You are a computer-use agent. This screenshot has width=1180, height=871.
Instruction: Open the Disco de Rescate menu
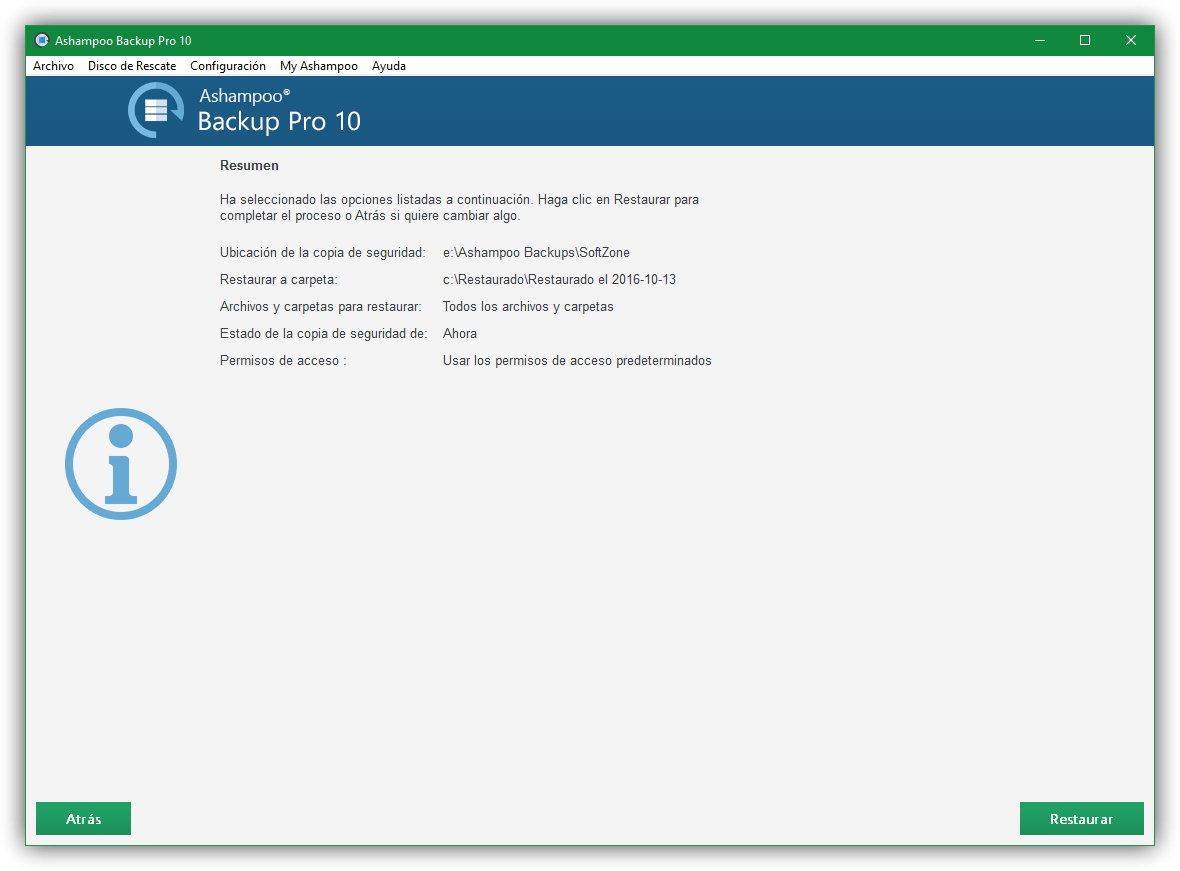tap(132, 66)
